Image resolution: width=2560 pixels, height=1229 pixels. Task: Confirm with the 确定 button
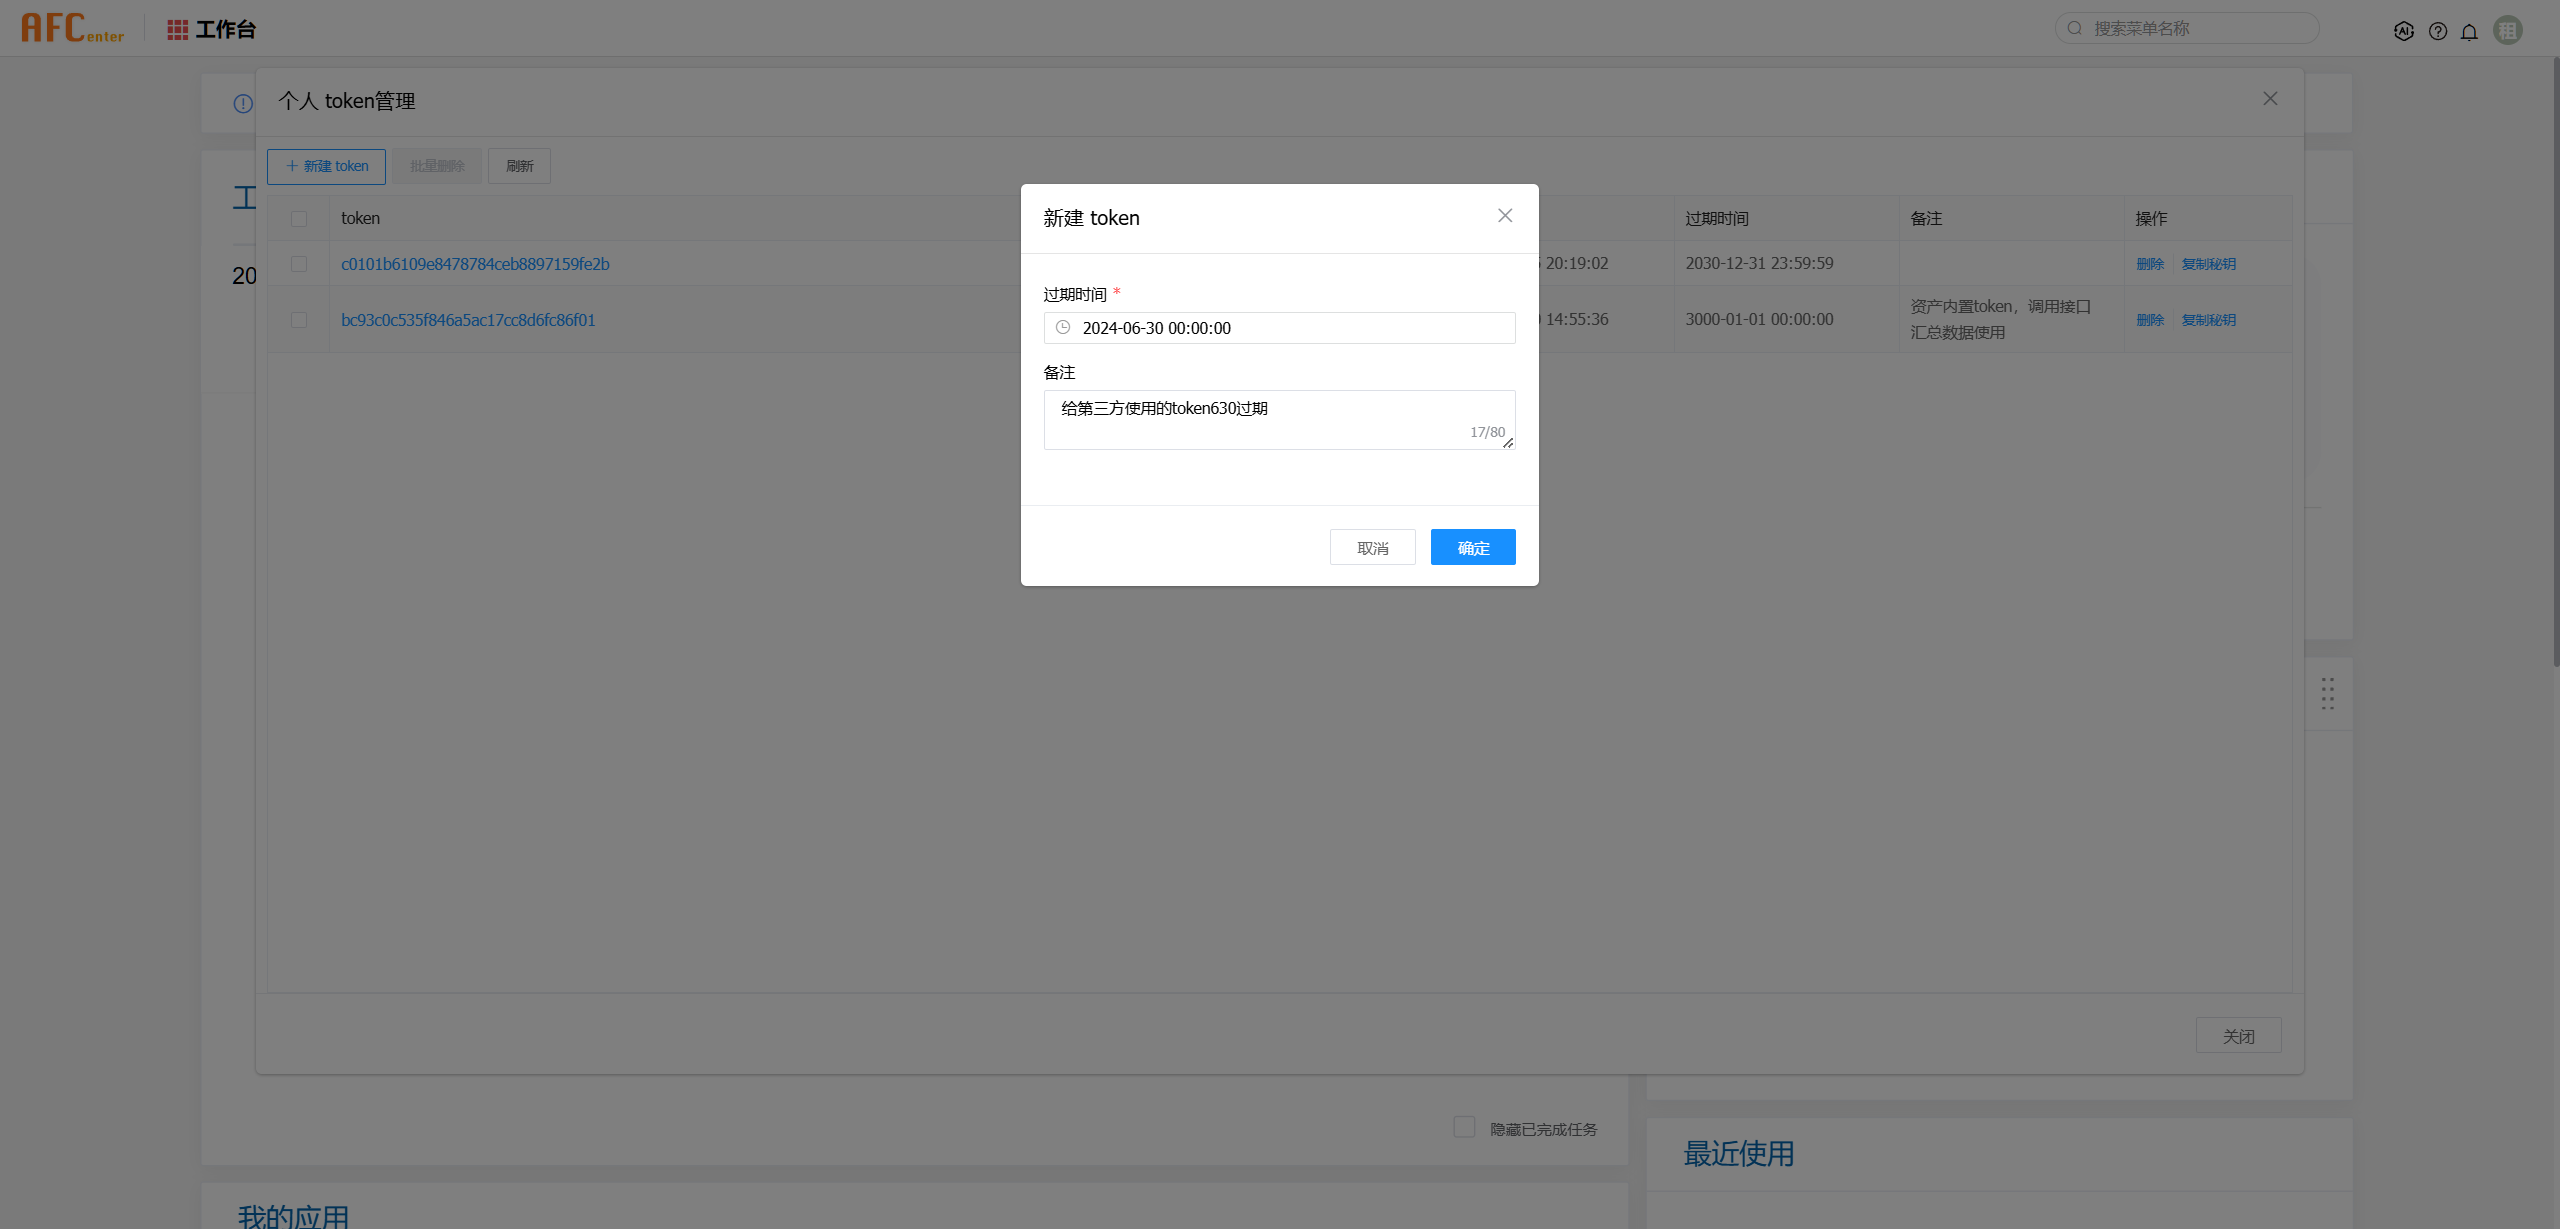click(1472, 547)
